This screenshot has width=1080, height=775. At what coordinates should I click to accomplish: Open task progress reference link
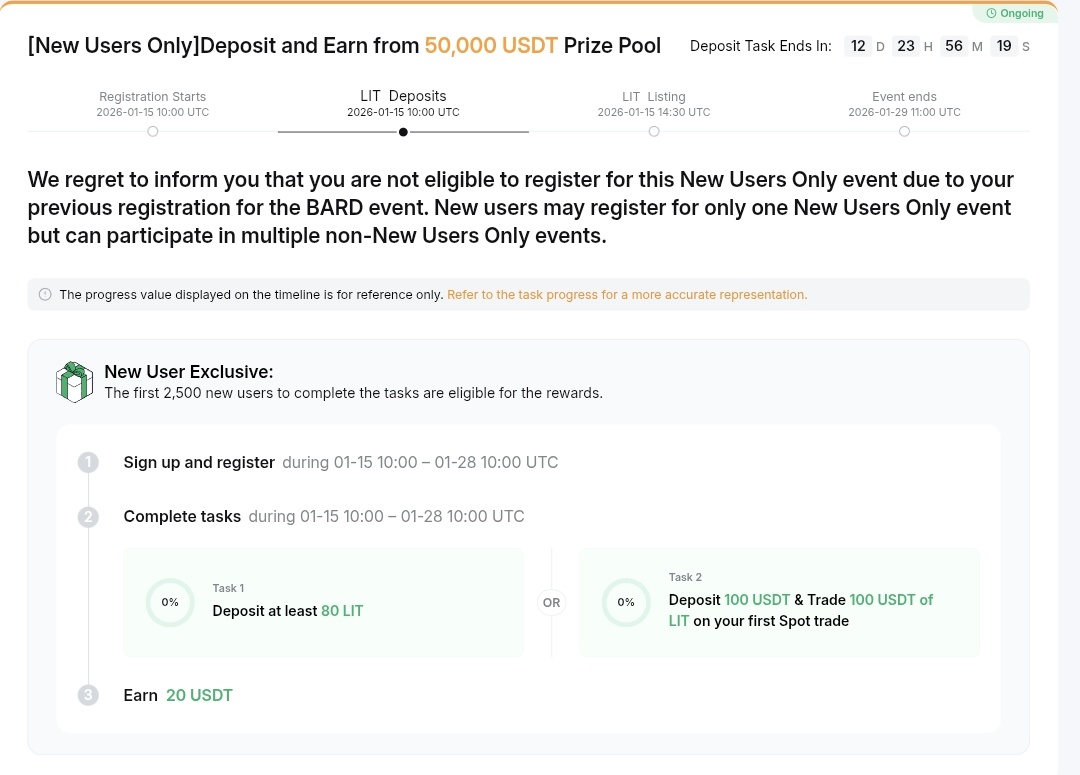click(x=627, y=295)
